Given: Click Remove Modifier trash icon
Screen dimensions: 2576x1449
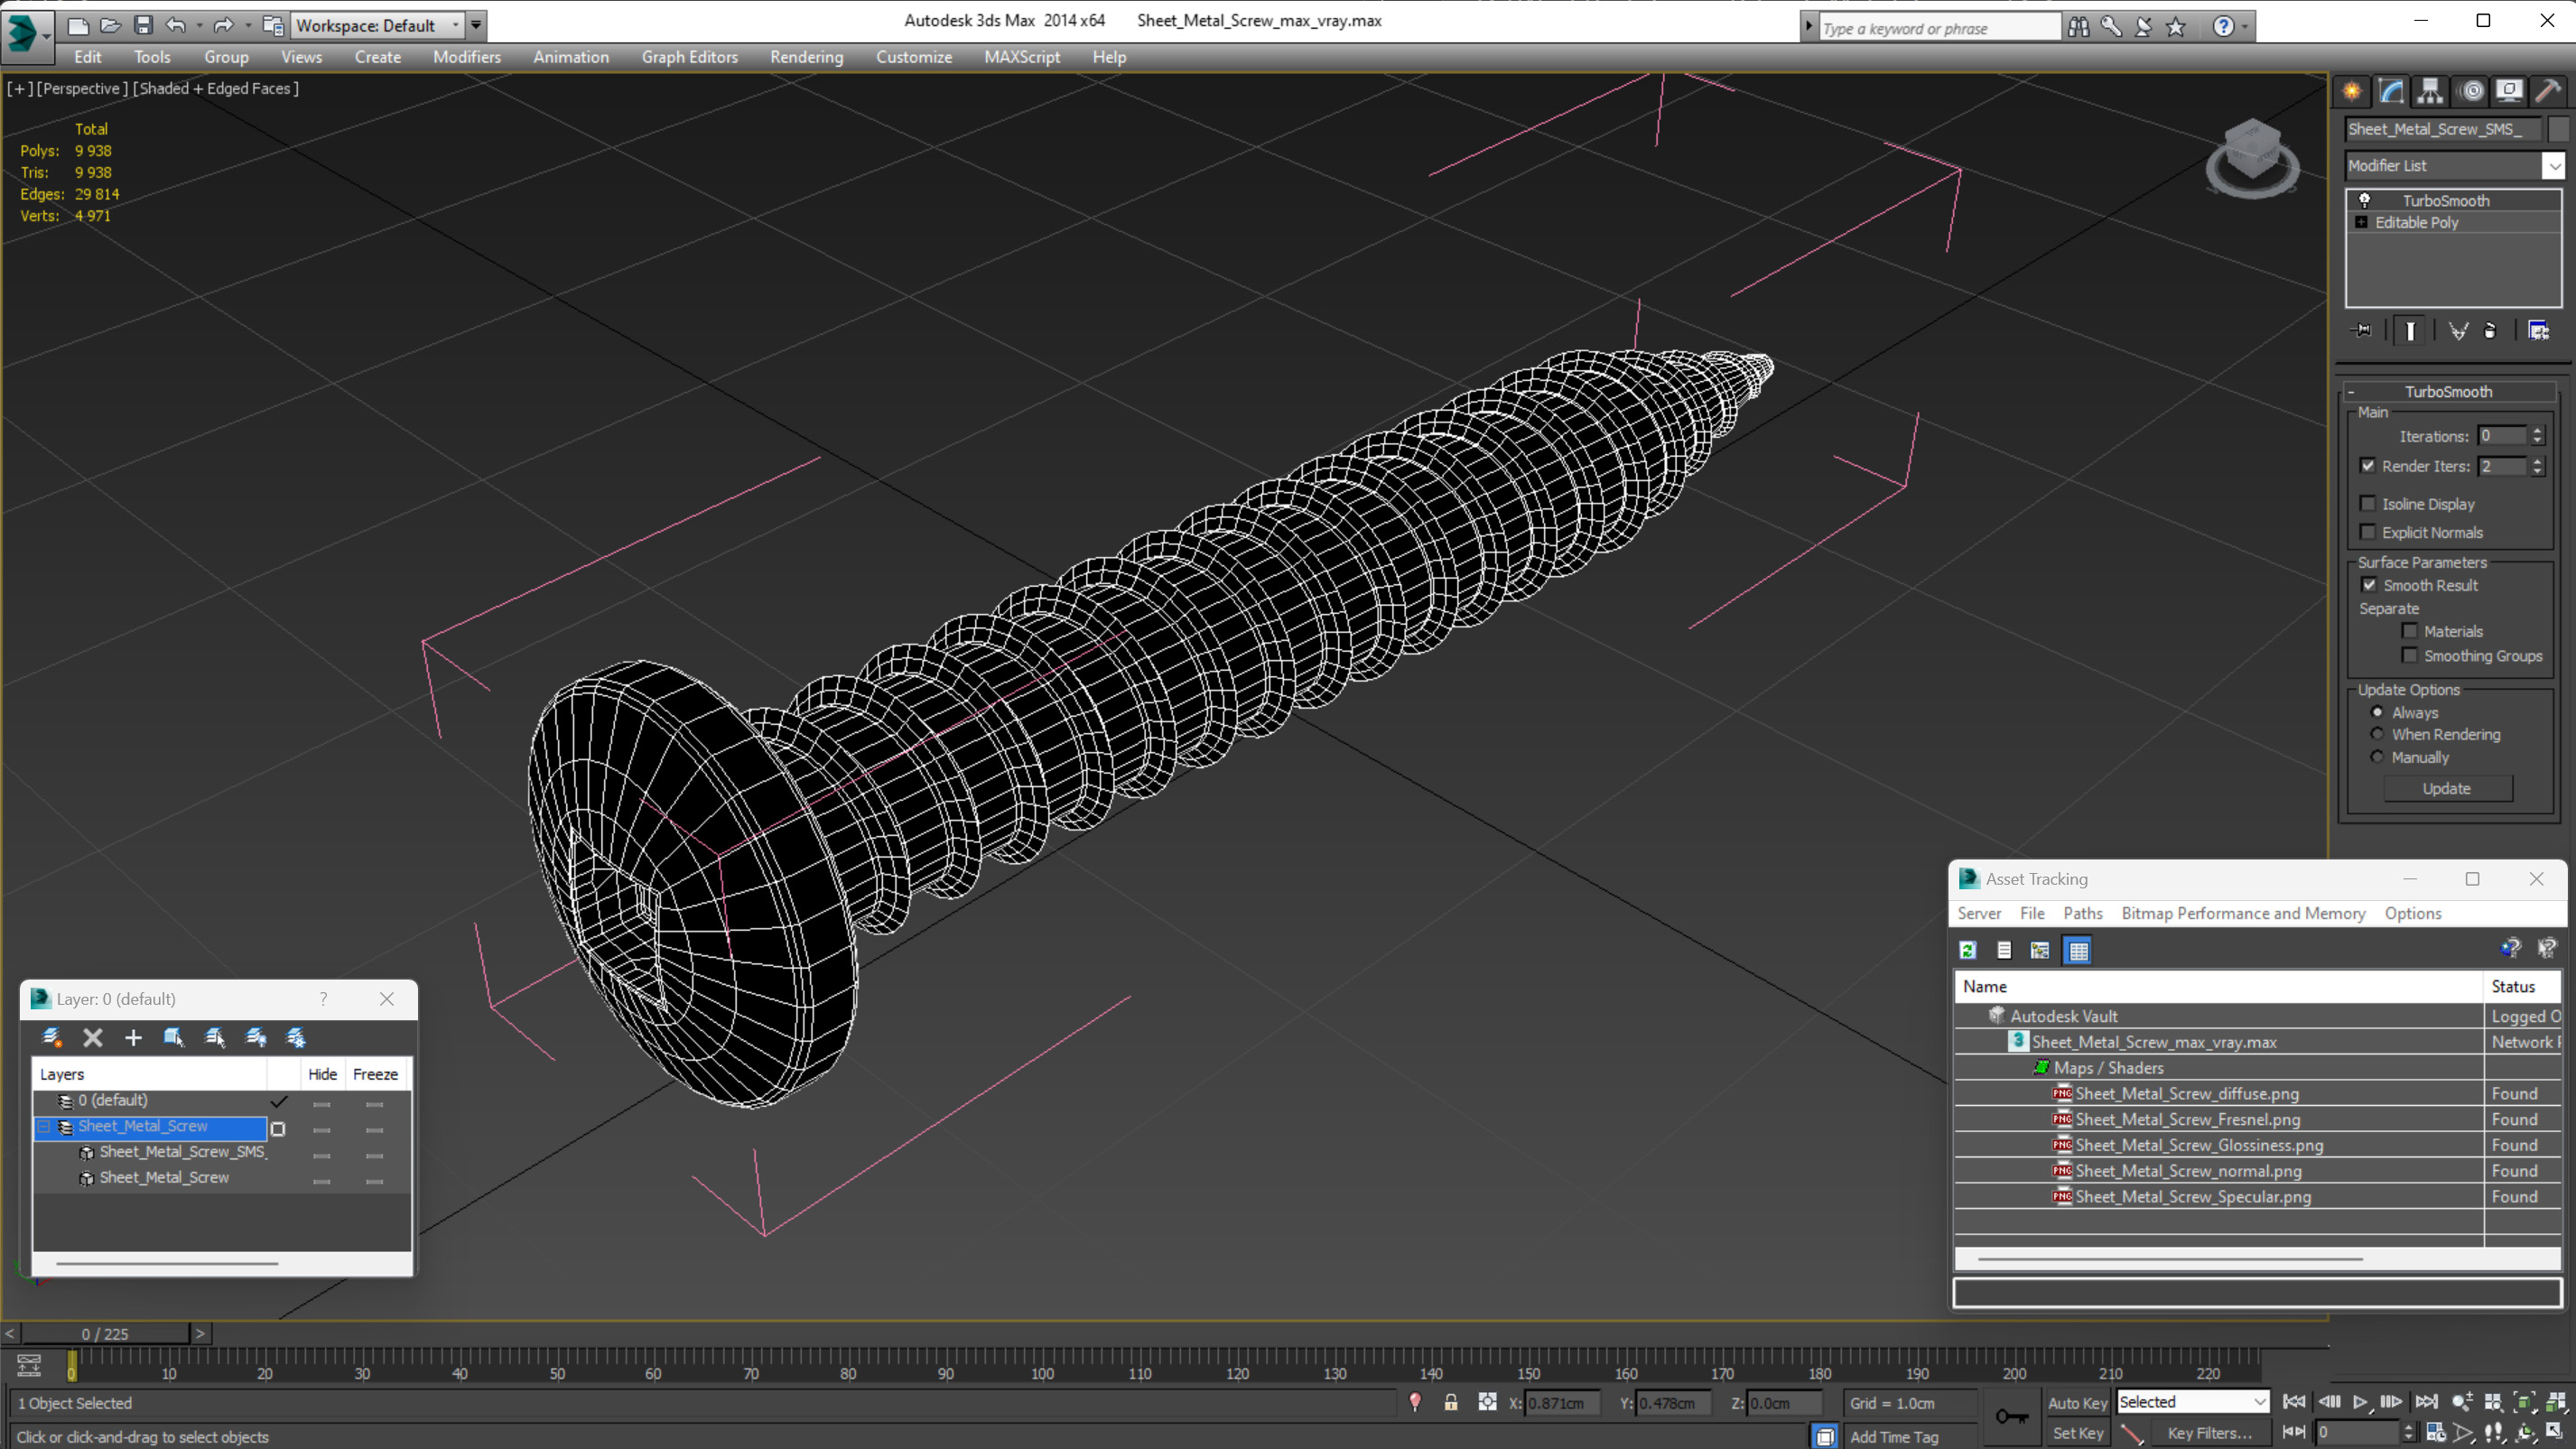Looking at the screenshot, I should [x=2490, y=330].
